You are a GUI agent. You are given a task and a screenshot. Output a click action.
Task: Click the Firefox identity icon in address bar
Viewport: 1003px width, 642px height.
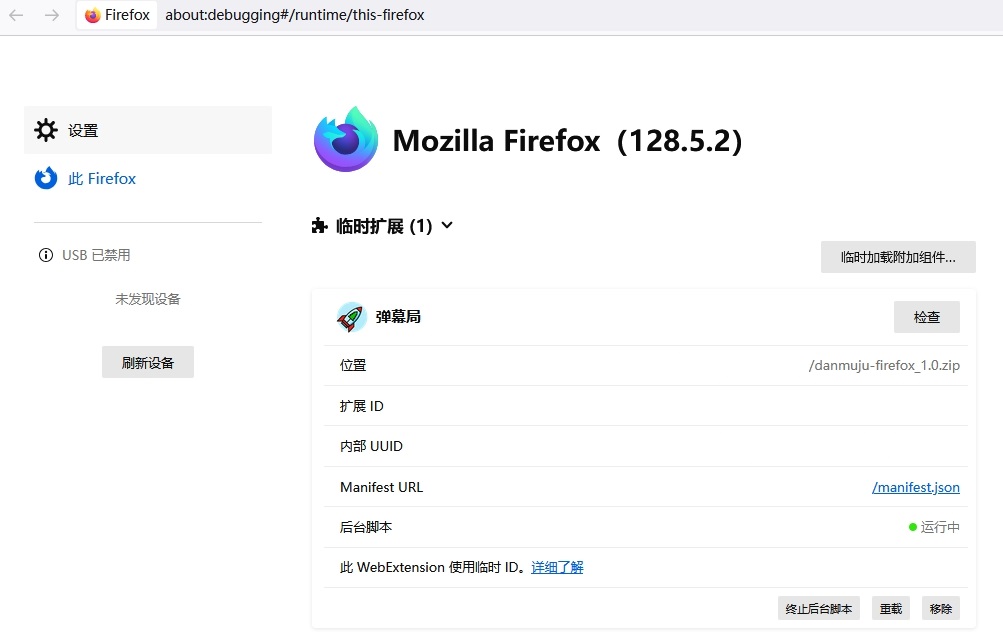click(x=93, y=16)
